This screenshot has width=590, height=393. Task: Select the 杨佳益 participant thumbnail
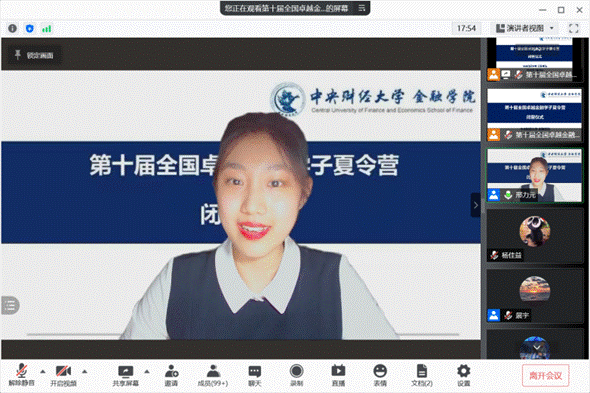535,236
